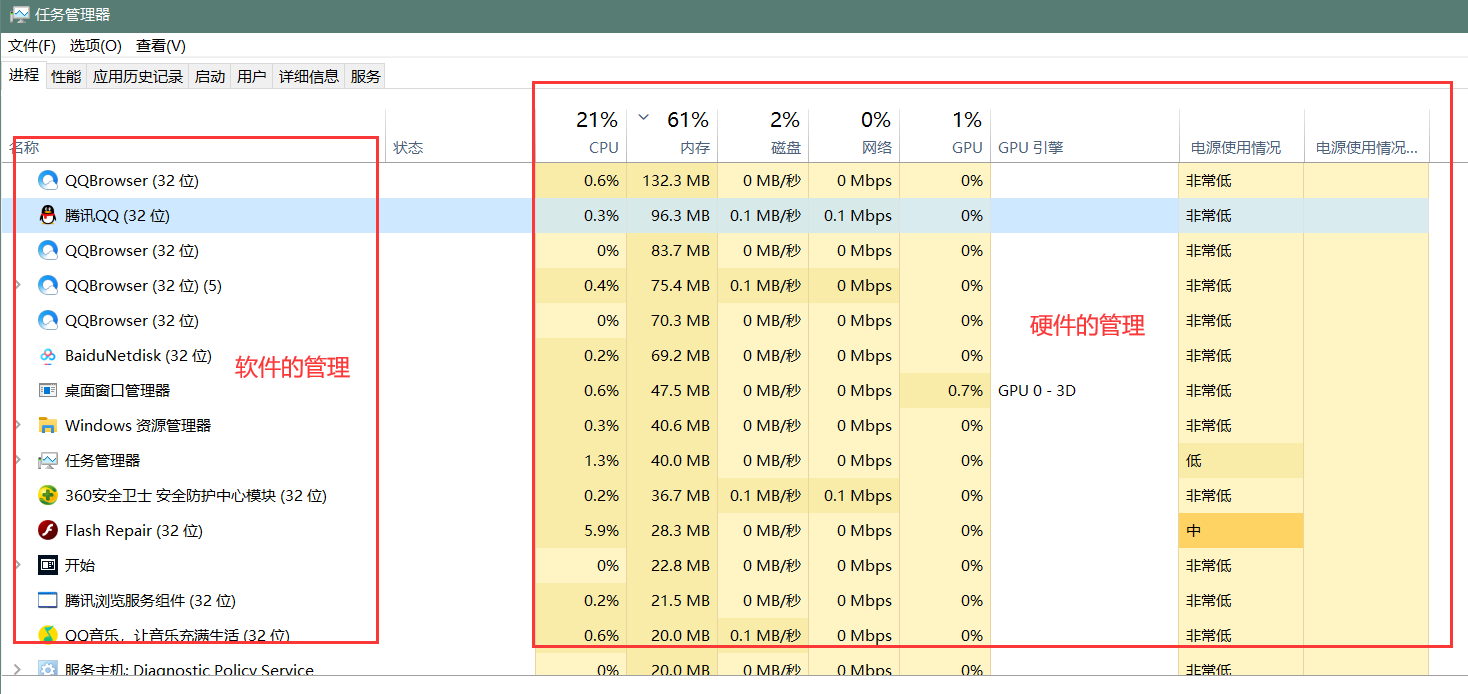The image size is (1468, 694).
Task: Click the 47.5 MB memory cell
Action: 672,391
